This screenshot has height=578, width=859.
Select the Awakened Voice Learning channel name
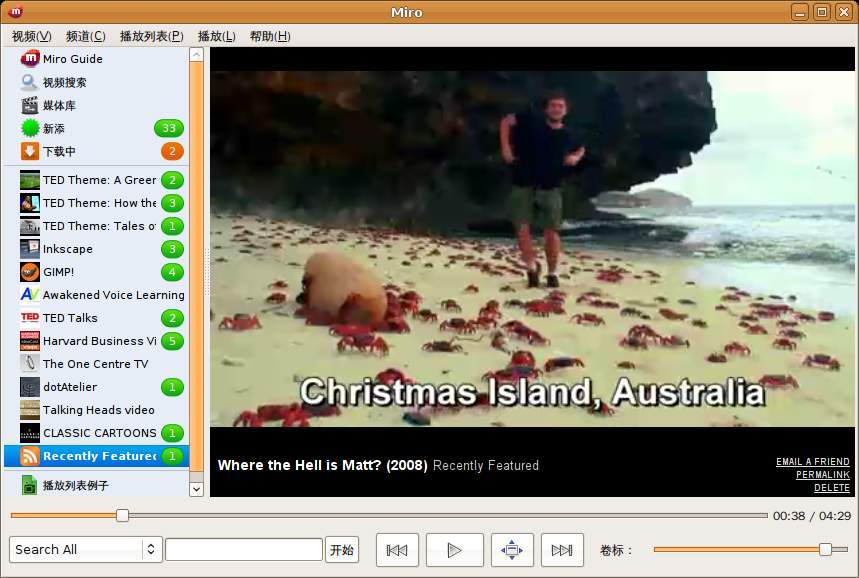[113, 295]
